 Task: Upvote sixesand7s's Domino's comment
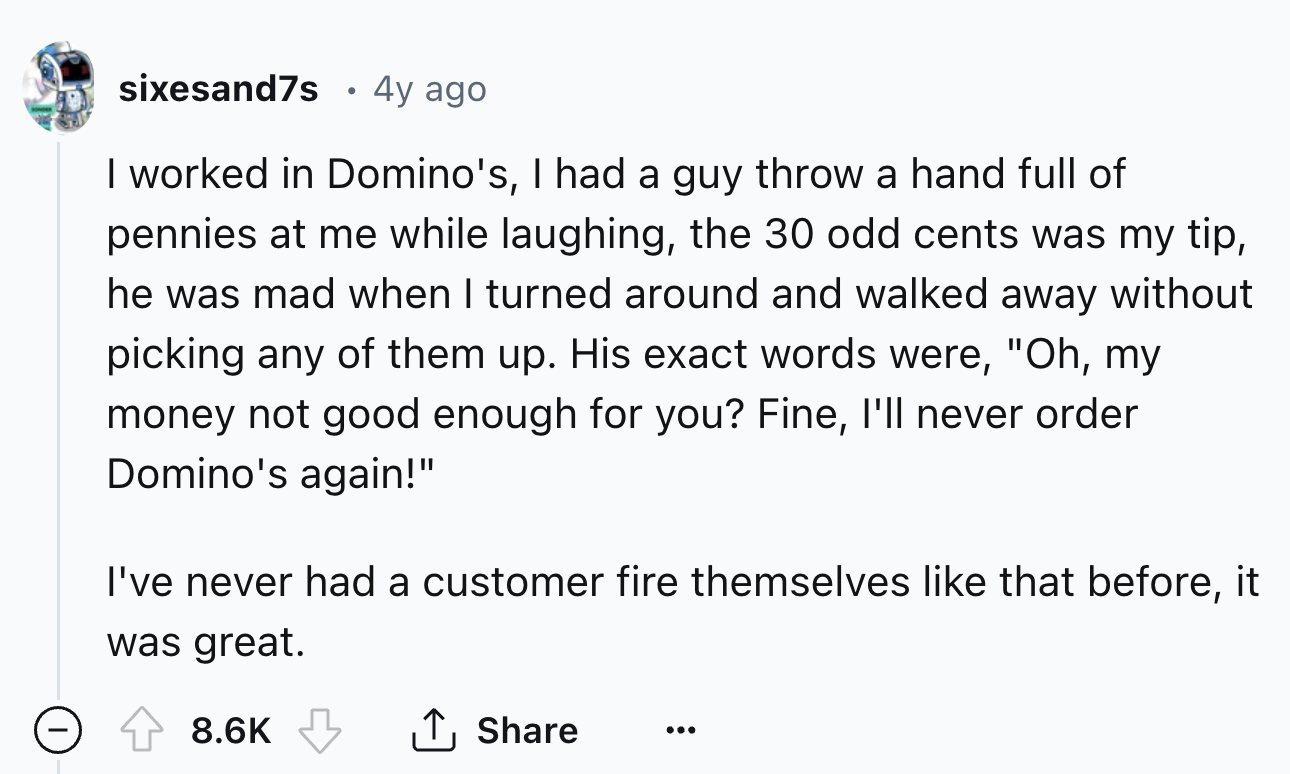[143, 730]
